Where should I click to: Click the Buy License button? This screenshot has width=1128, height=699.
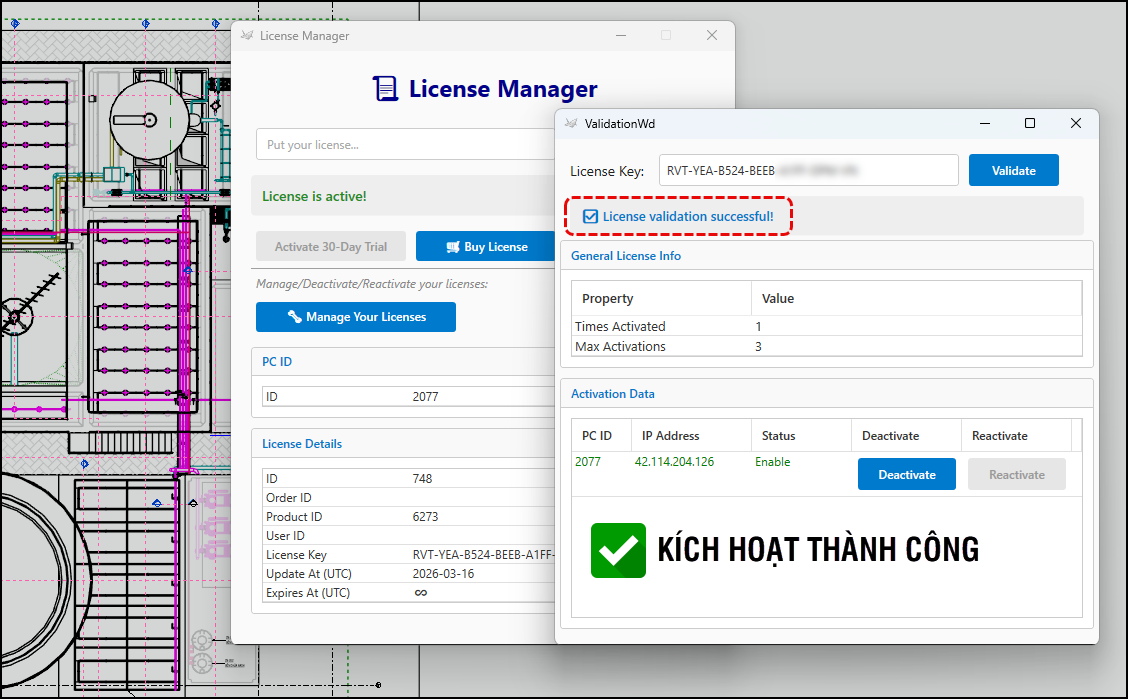coord(486,247)
